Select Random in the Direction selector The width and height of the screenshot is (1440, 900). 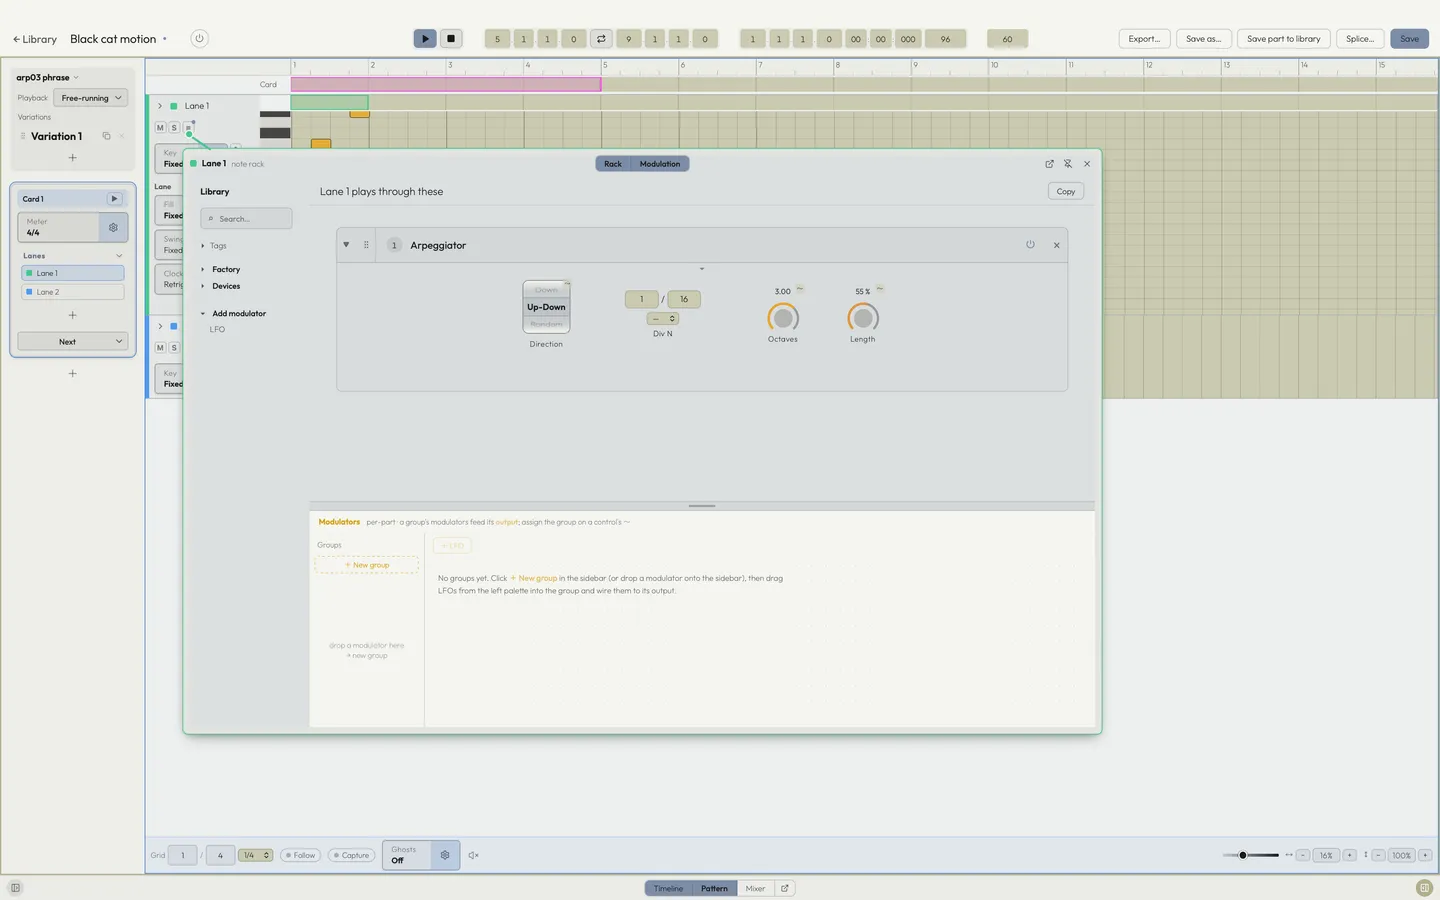546,324
